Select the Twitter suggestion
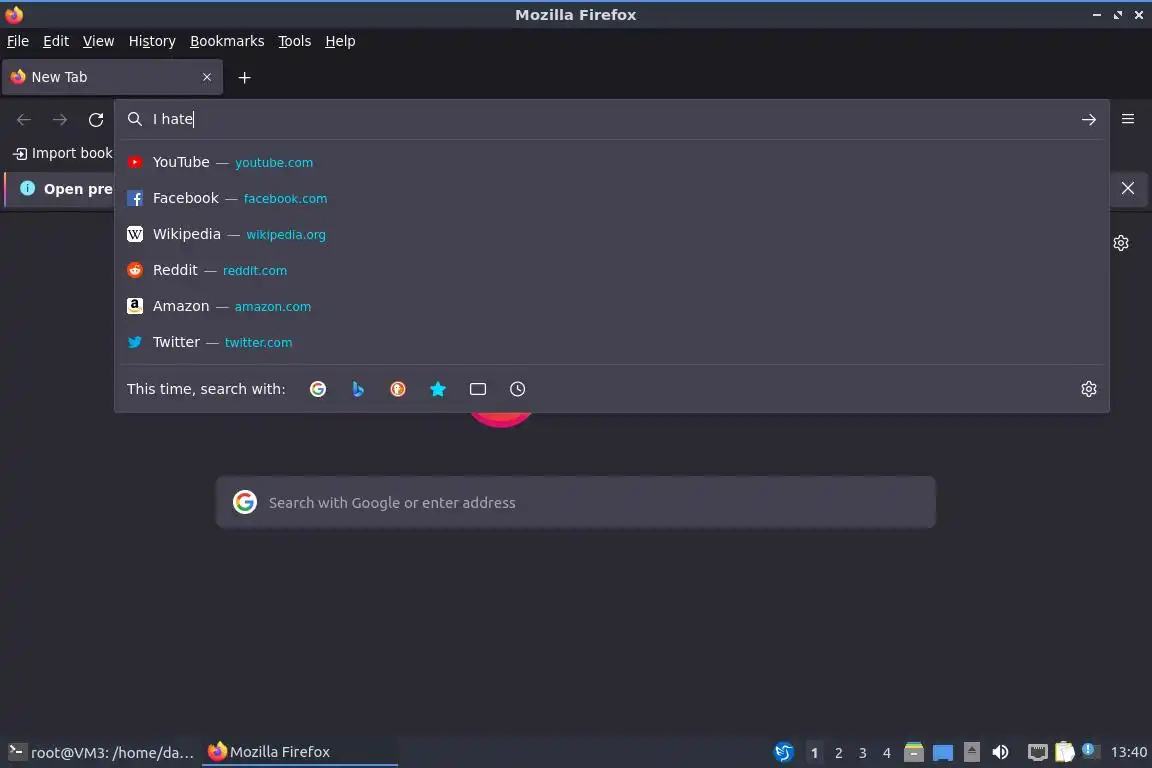 point(611,342)
